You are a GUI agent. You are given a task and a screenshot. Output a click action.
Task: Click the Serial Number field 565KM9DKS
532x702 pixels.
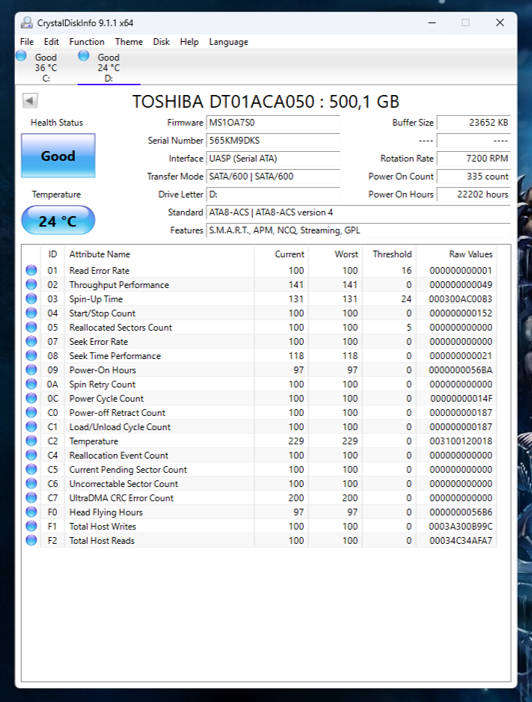click(x=273, y=141)
